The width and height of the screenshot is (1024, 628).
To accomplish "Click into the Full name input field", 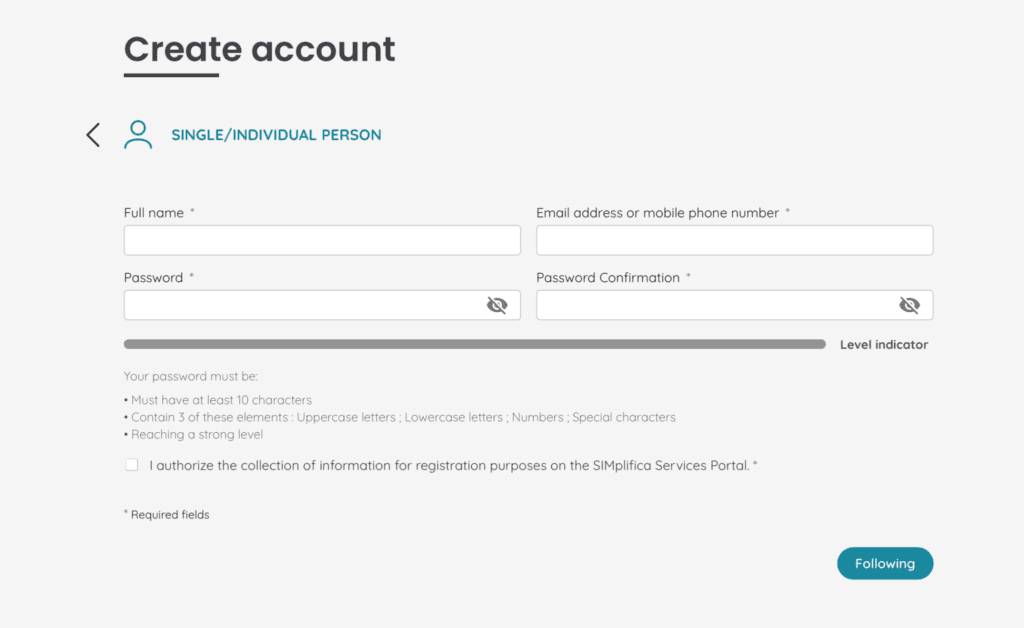I will (322, 240).
